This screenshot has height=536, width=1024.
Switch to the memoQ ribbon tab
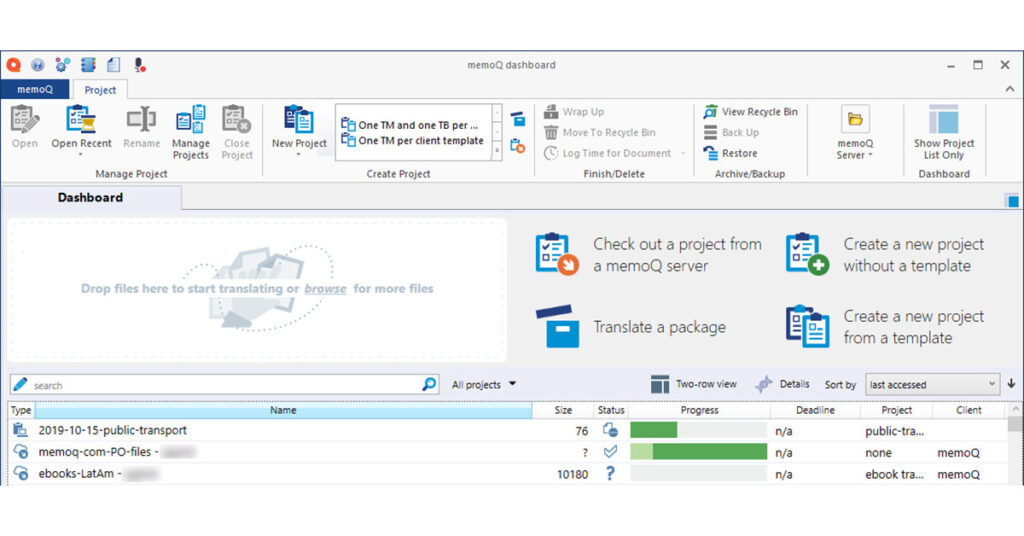point(34,90)
